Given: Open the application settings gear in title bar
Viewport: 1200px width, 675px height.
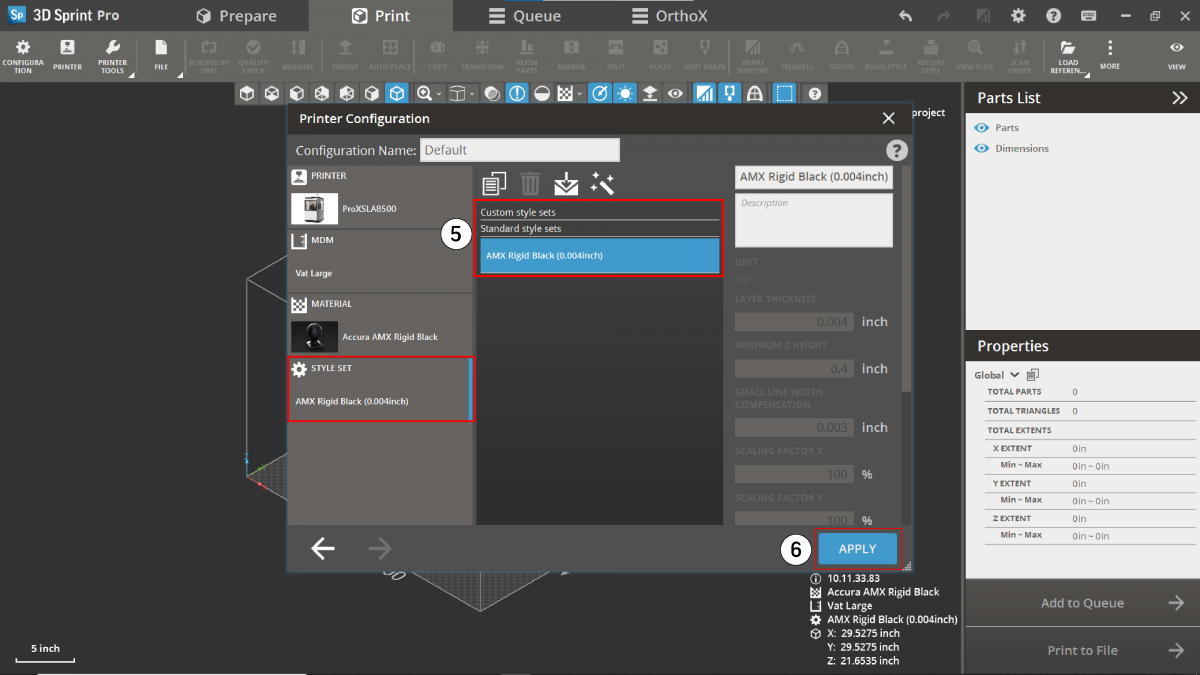Looking at the screenshot, I should click(1018, 16).
